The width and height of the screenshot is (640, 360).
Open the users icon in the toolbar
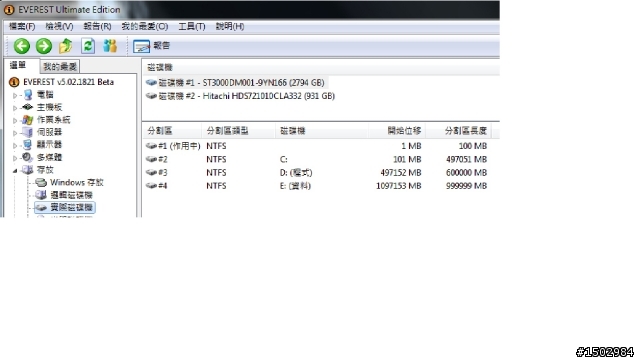point(110,46)
